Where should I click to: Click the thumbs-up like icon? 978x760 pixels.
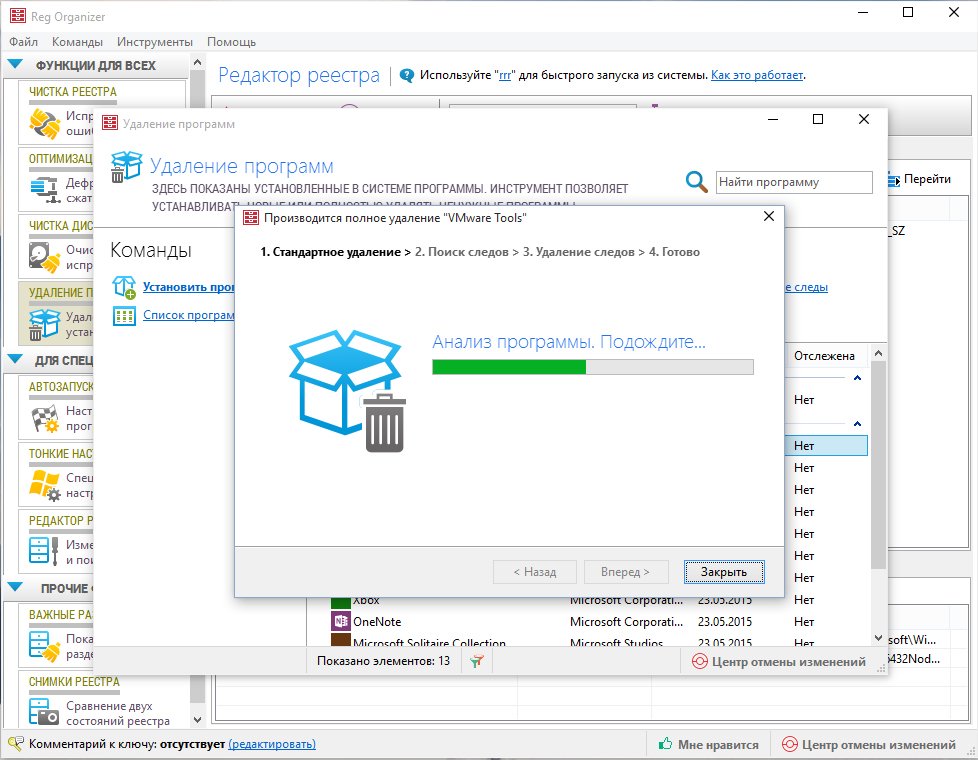click(x=665, y=744)
